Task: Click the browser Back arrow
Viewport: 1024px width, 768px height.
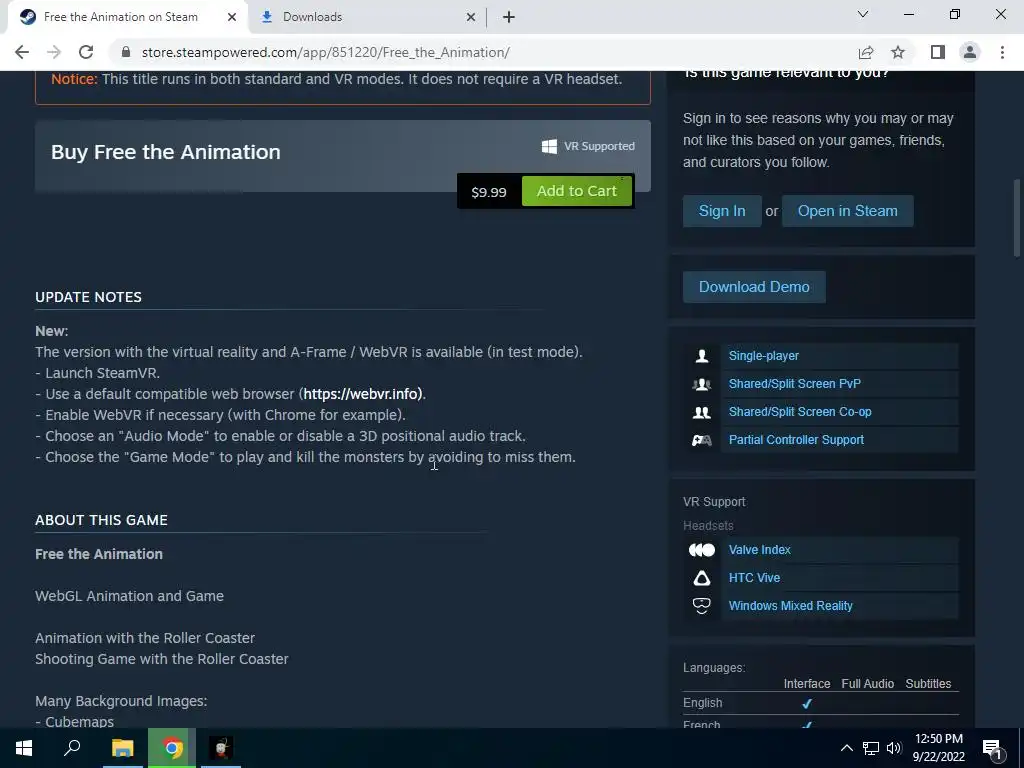Action: point(22,52)
